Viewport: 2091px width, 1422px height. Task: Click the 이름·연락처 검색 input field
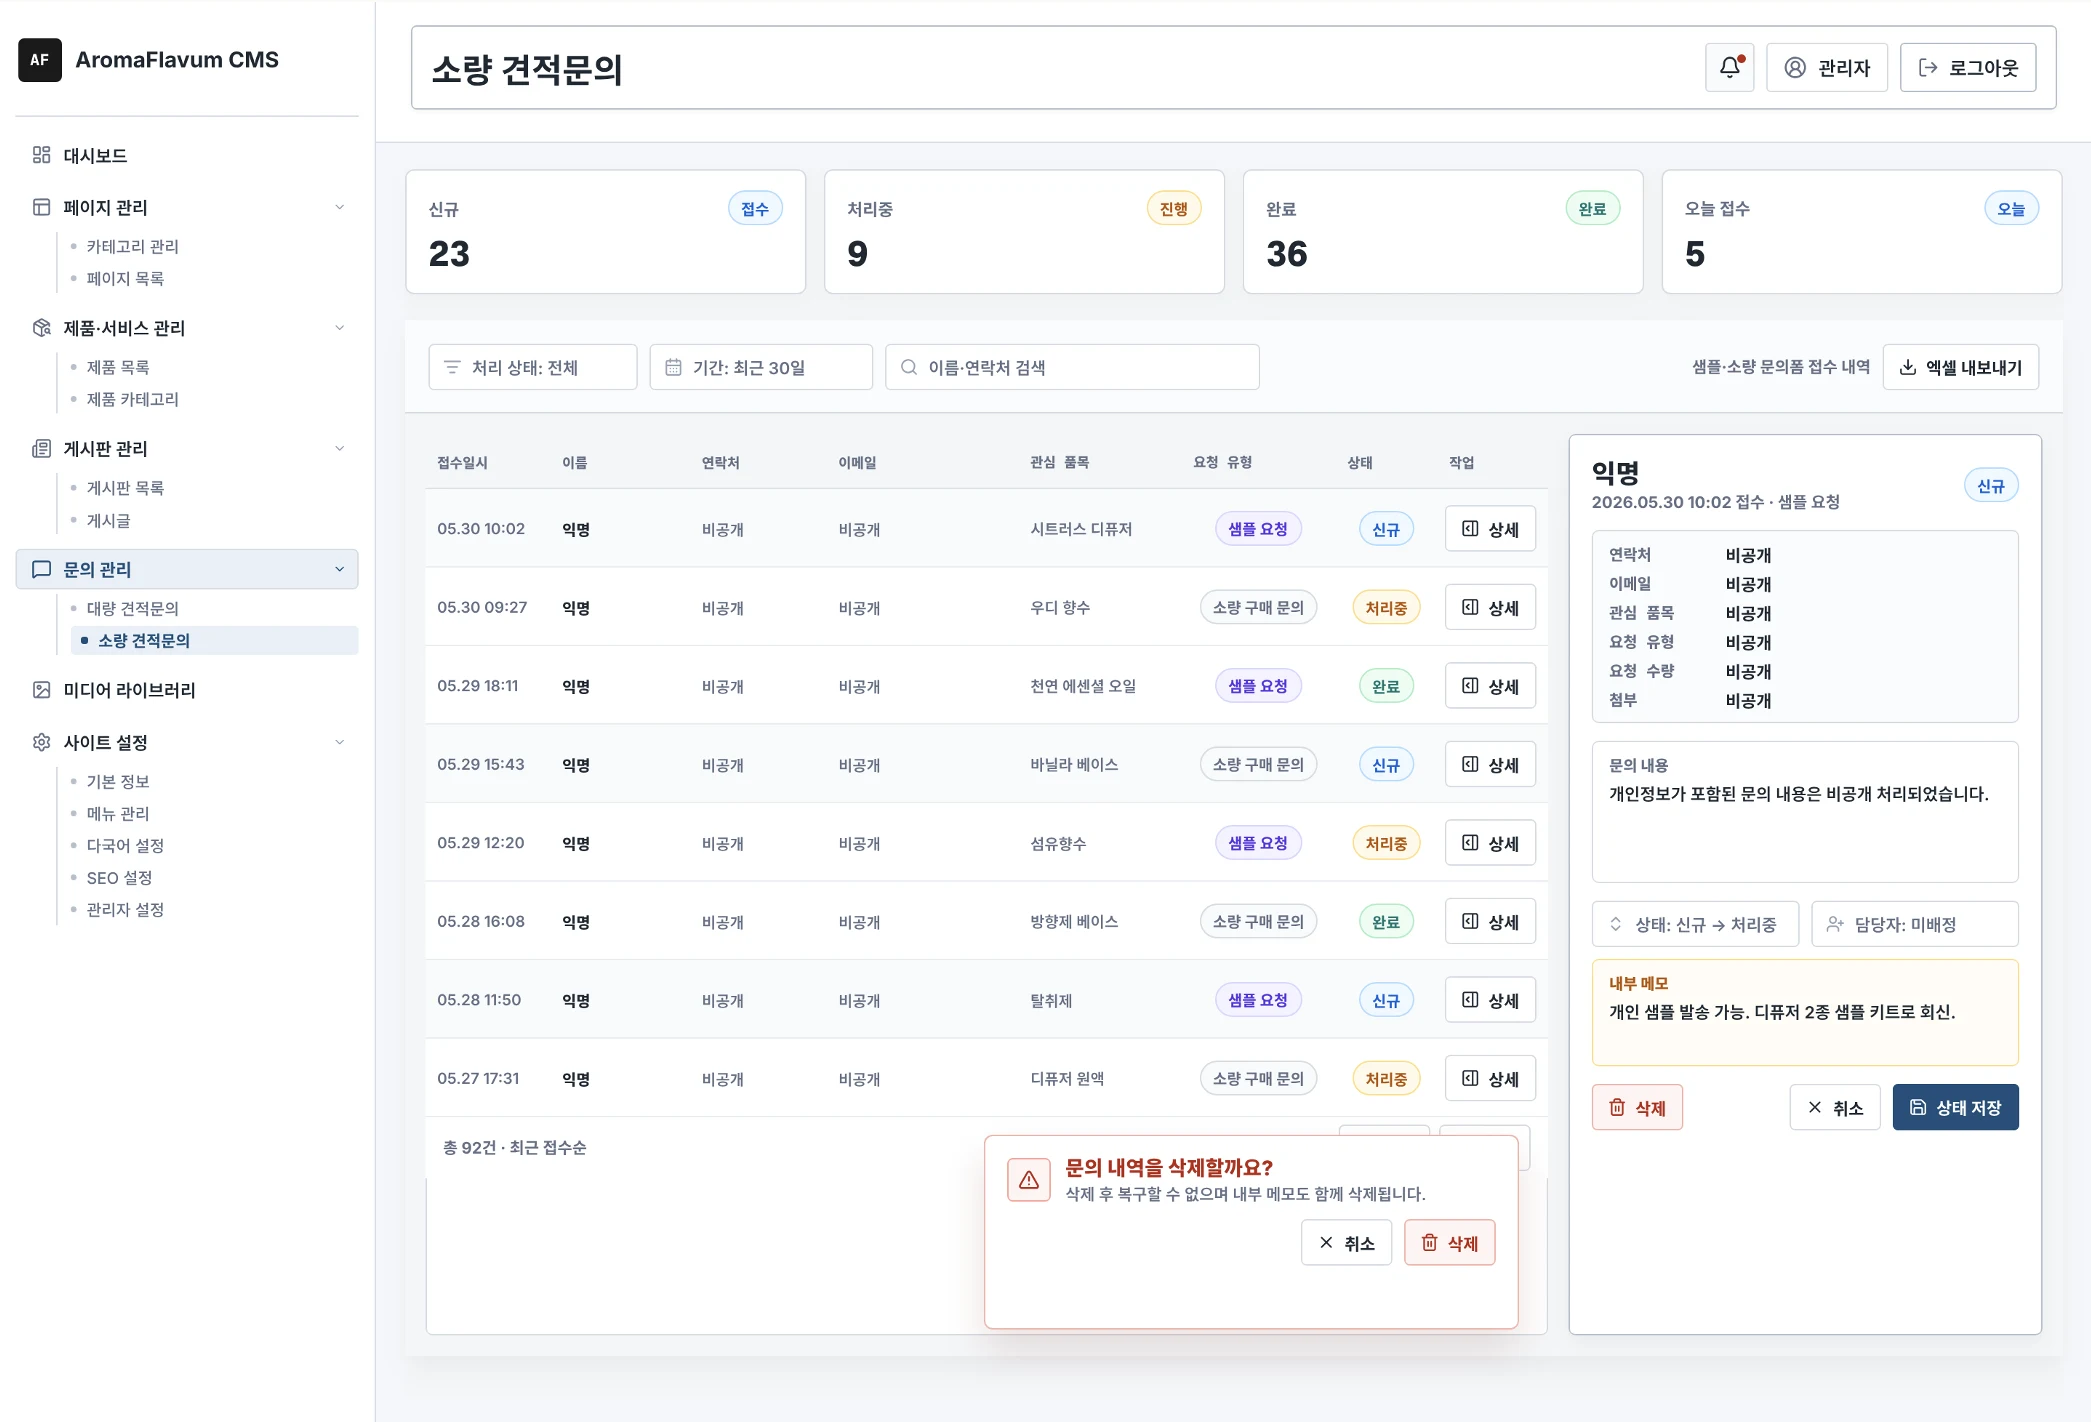(1072, 367)
